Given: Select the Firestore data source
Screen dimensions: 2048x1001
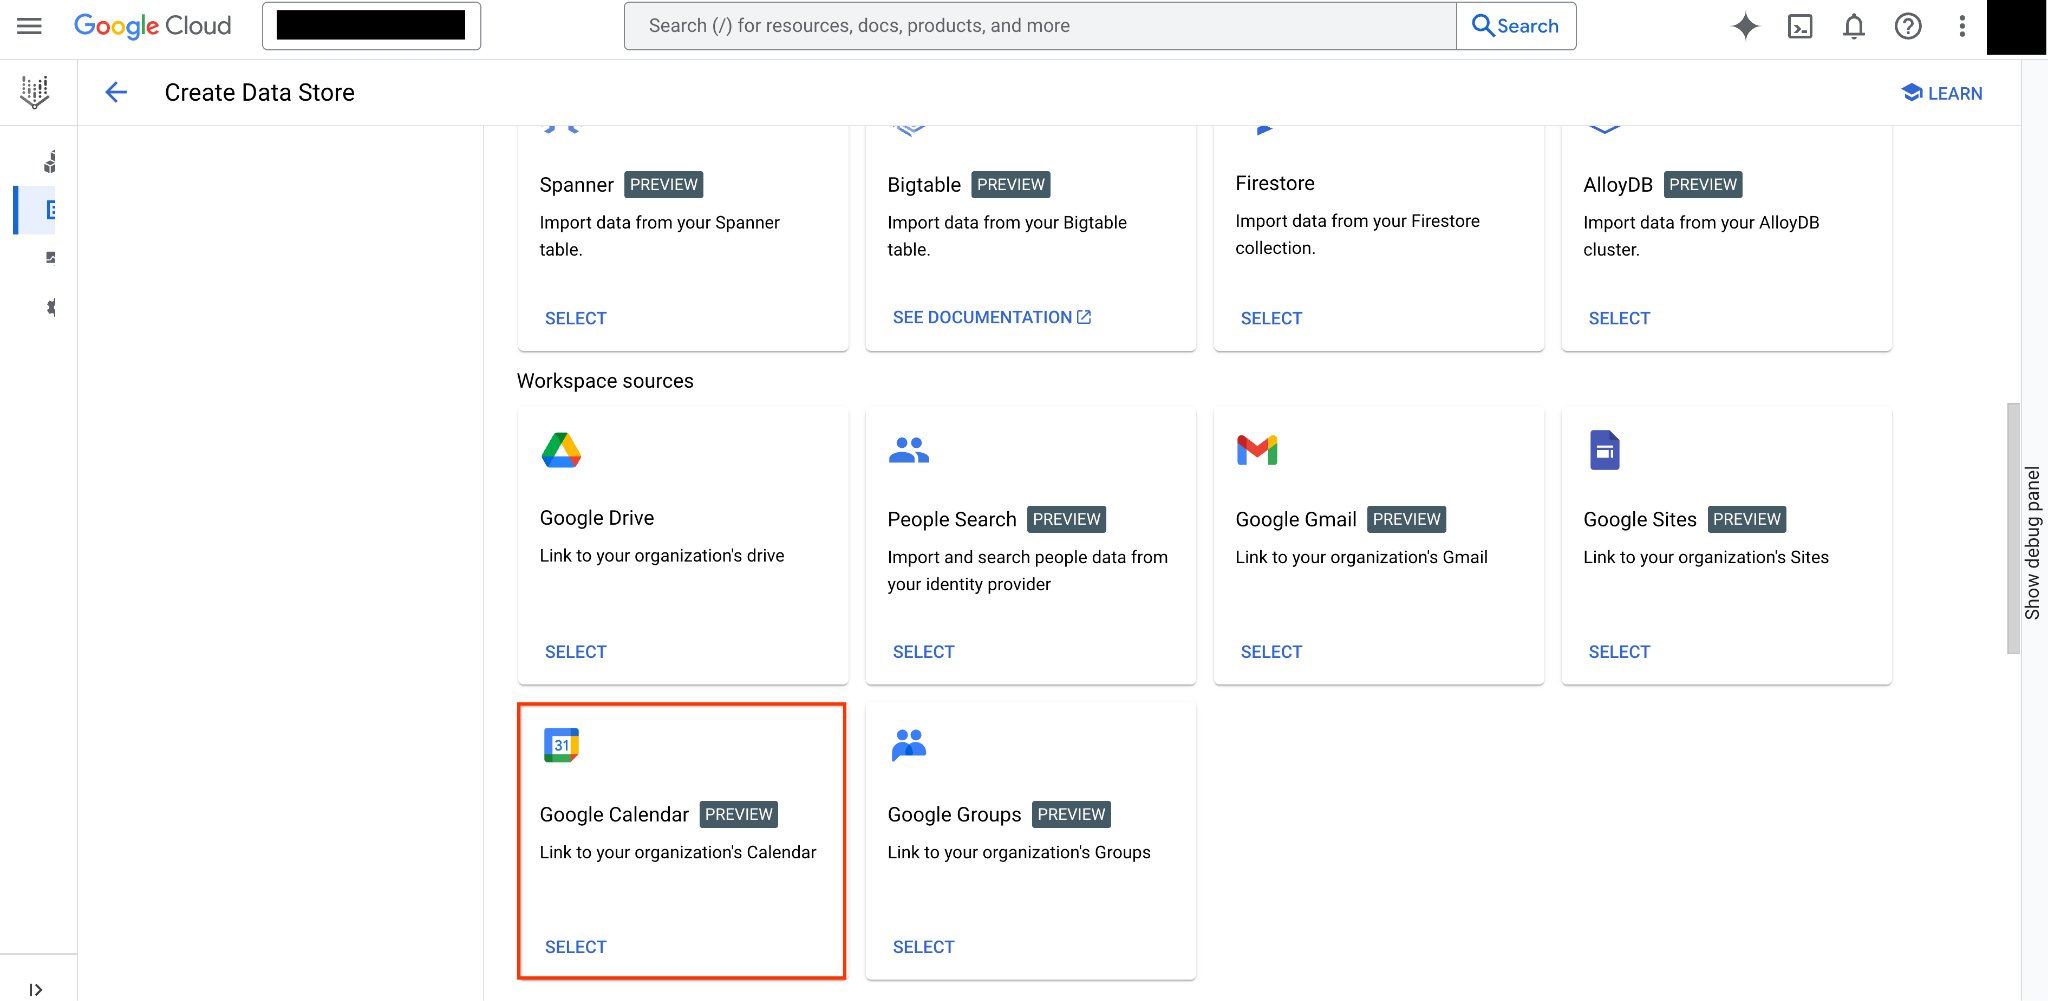Looking at the screenshot, I should [1271, 317].
